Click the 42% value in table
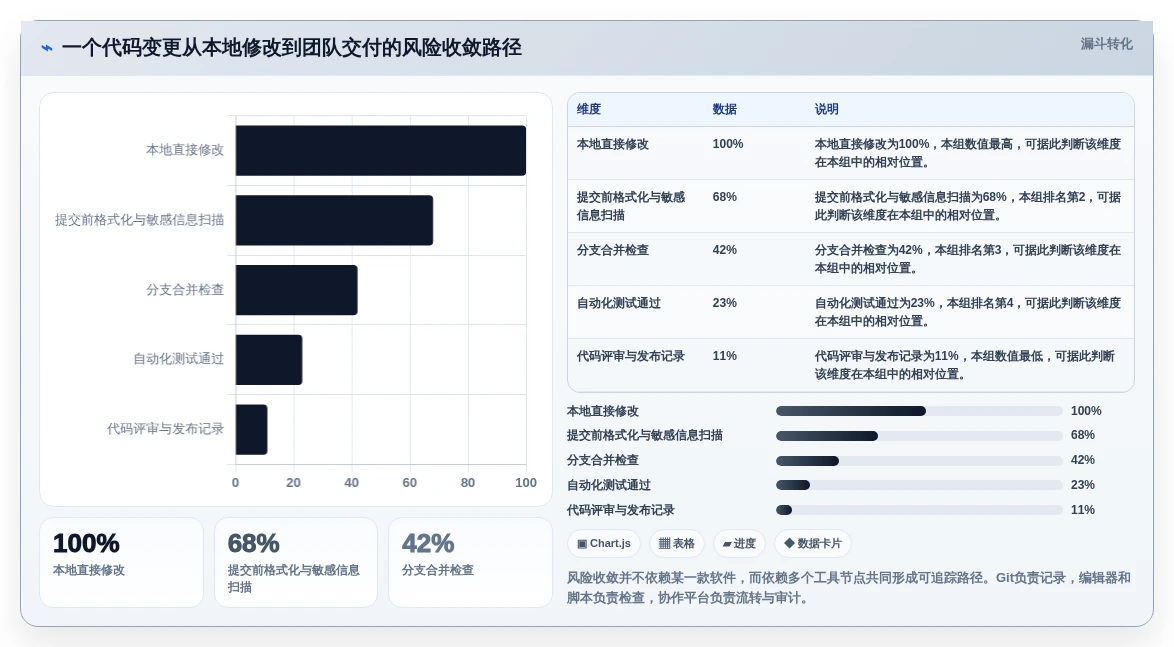This screenshot has height=647, width=1174. tap(725, 250)
